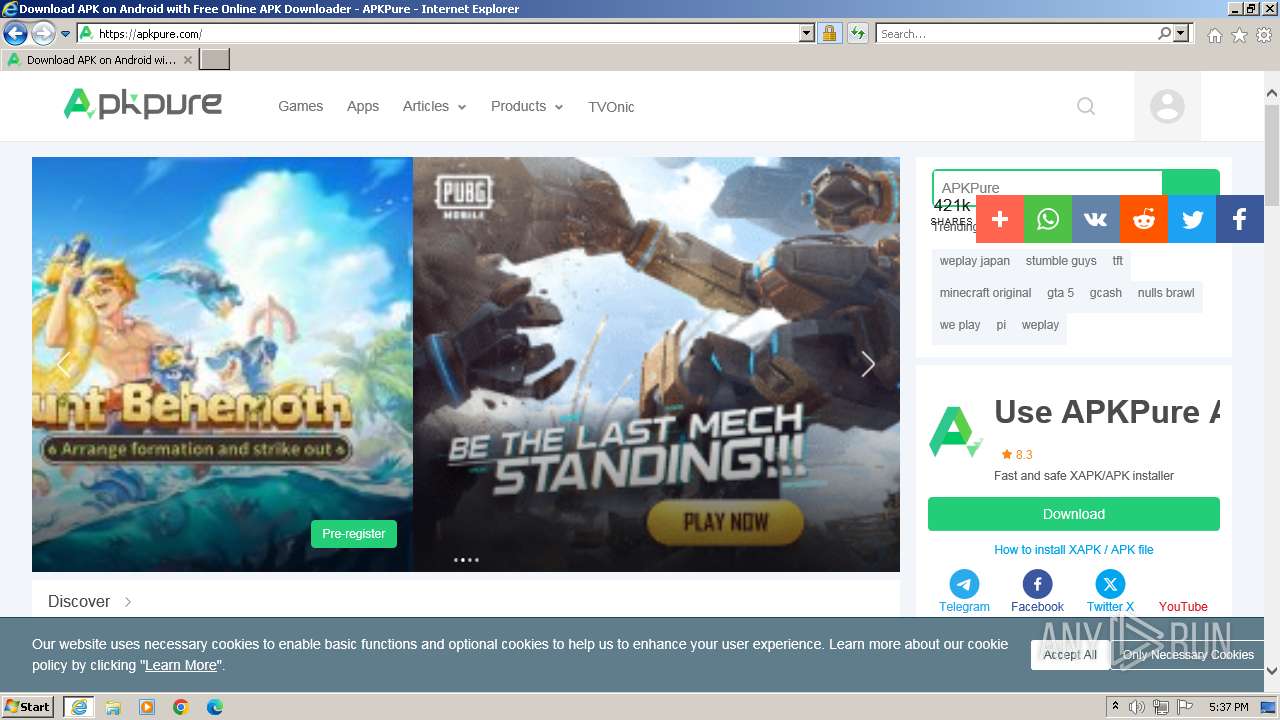Share the page on Twitter bird icon
The width and height of the screenshot is (1280, 720).
click(1192, 219)
